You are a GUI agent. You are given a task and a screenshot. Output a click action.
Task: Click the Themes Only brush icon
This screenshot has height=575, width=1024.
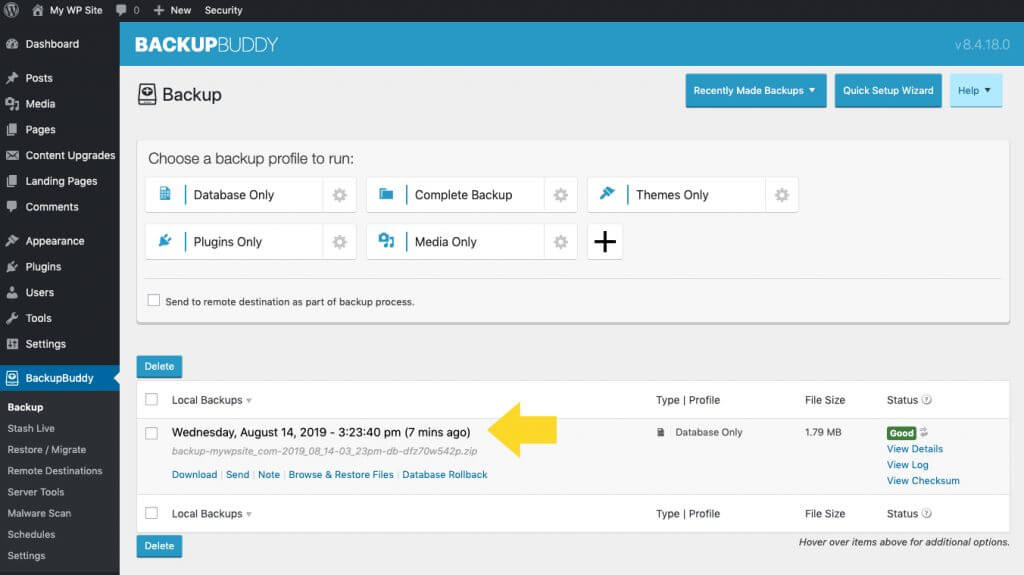607,193
